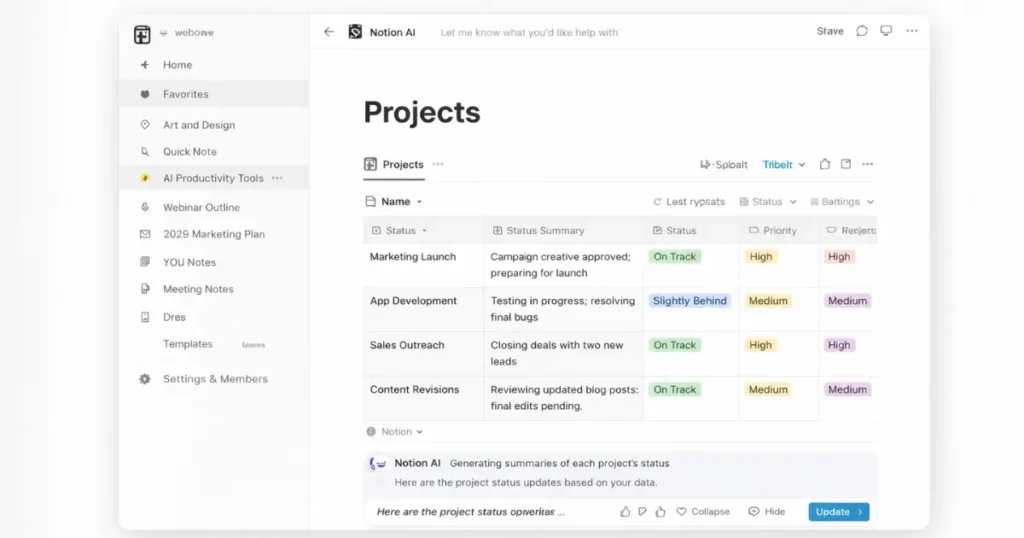Click the Slightly Behind status tag
The height and width of the screenshot is (538, 1024).
point(690,301)
